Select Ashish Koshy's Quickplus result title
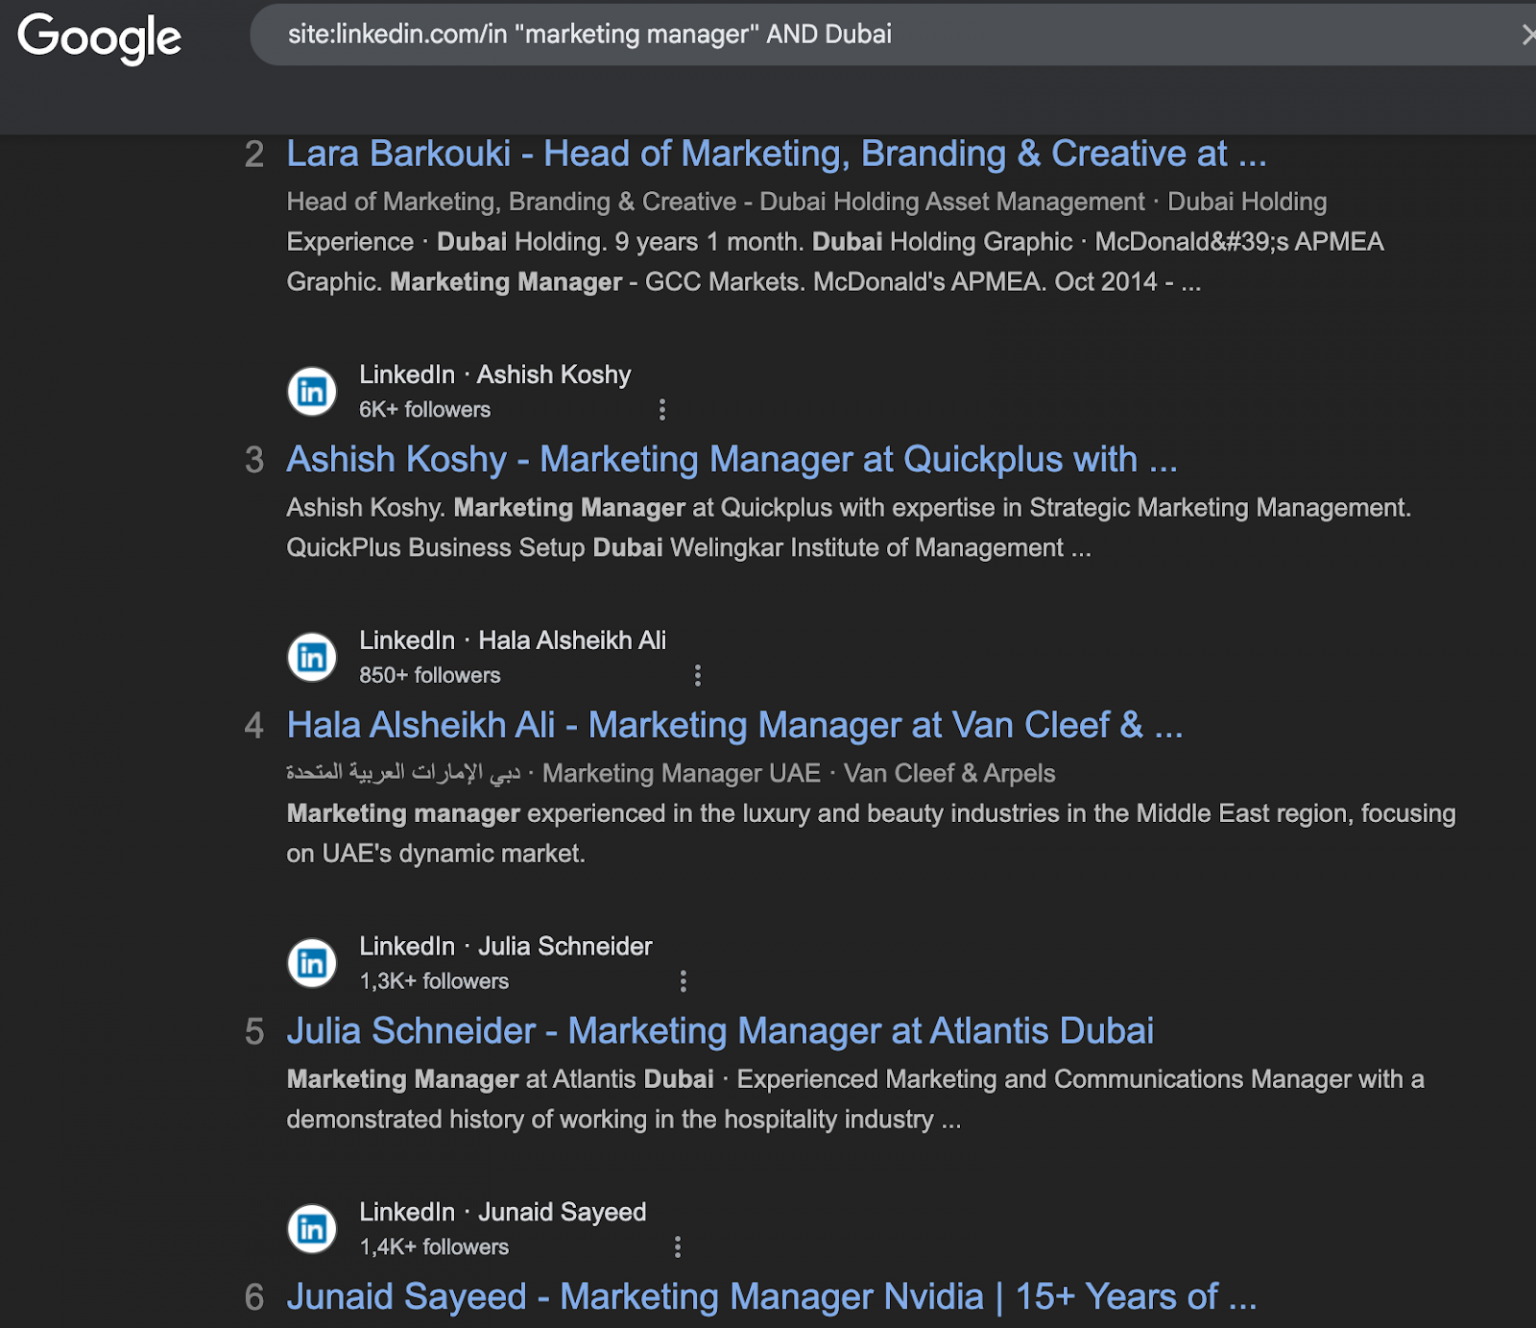The height and width of the screenshot is (1328, 1536). pos(731,459)
